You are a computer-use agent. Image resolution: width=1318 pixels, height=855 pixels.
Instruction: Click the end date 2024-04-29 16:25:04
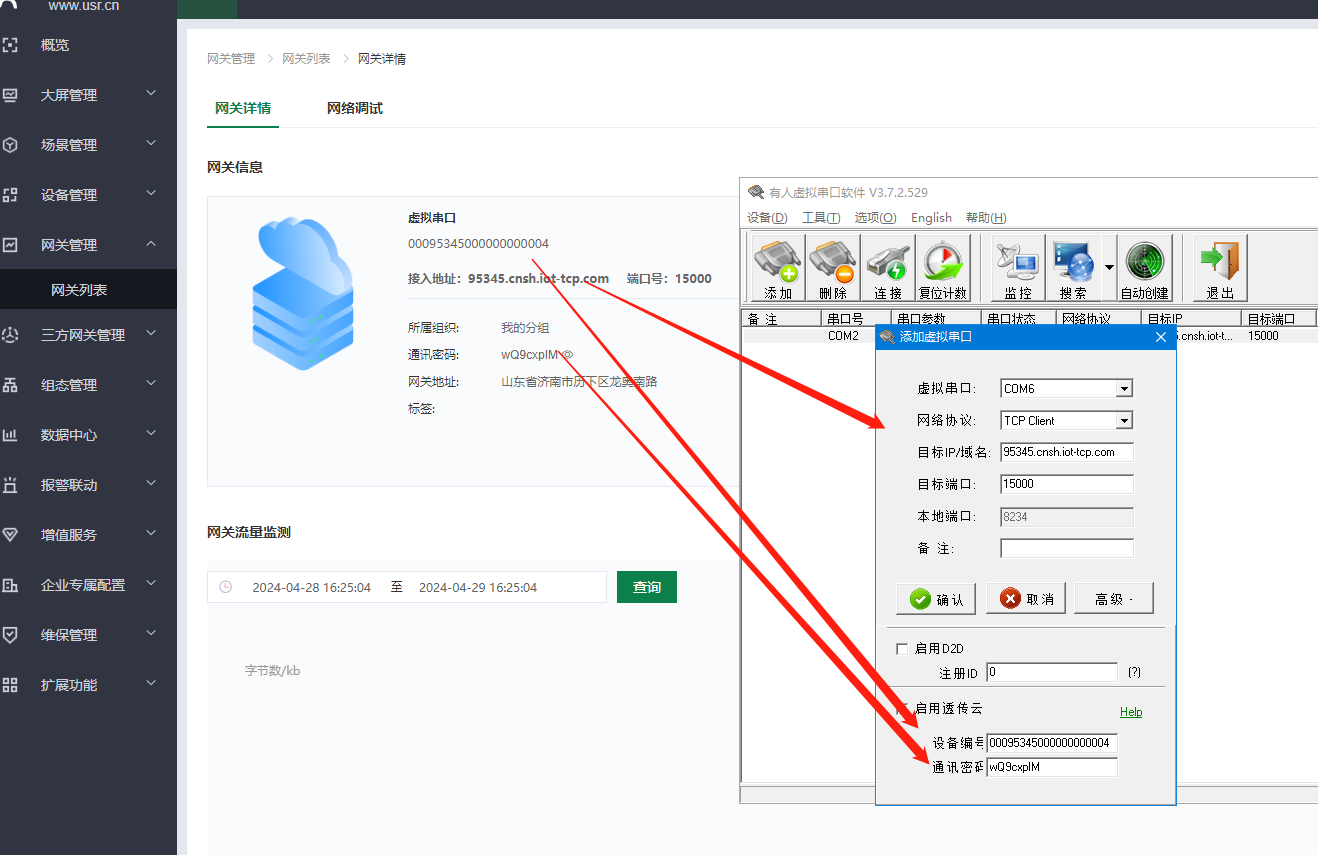click(478, 588)
